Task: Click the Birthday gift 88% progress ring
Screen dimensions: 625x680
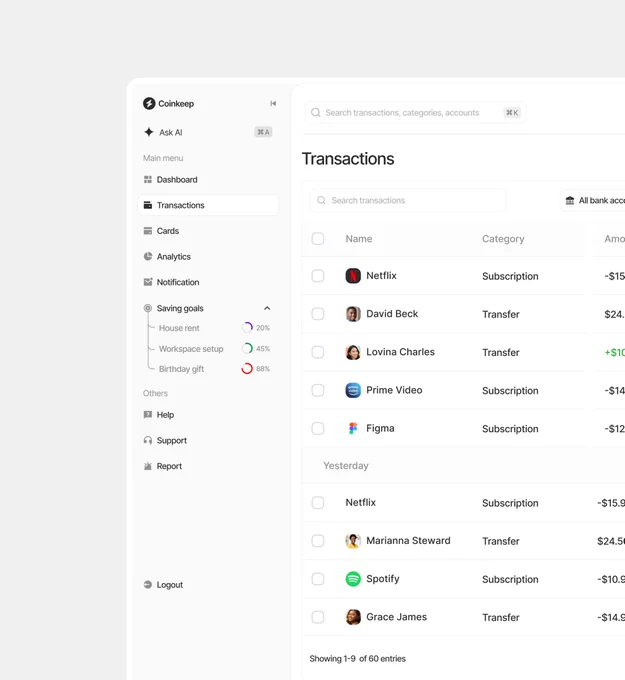Action: click(x=247, y=369)
